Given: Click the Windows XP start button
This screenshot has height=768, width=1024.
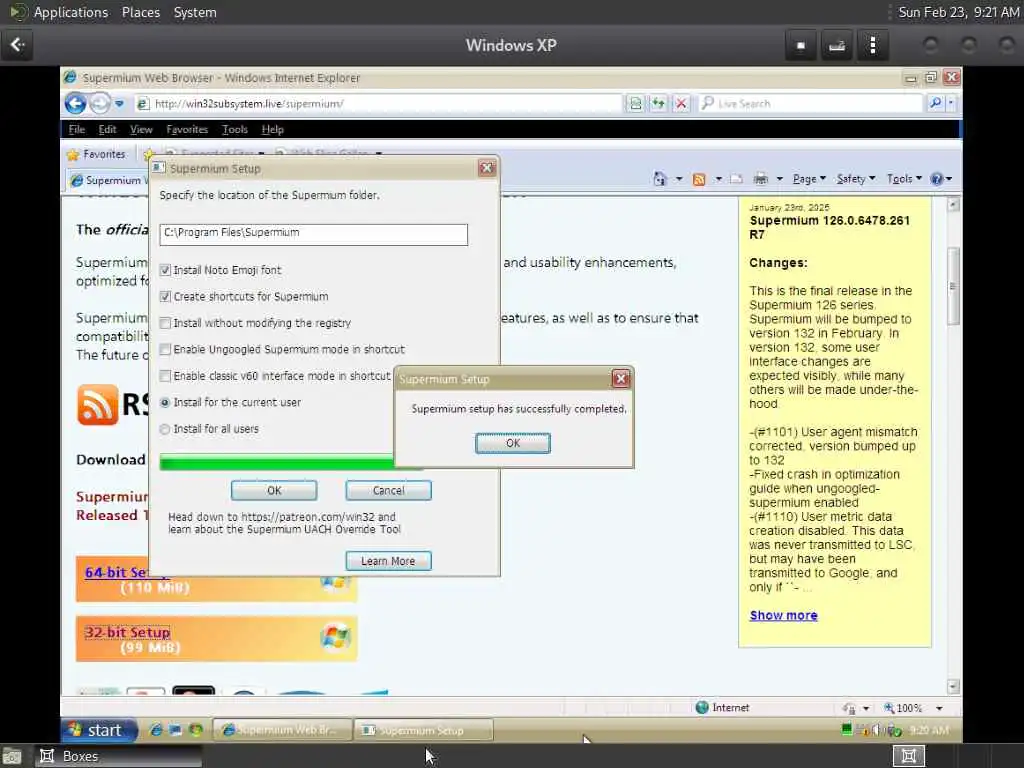Looking at the screenshot, I should pos(99,730).
